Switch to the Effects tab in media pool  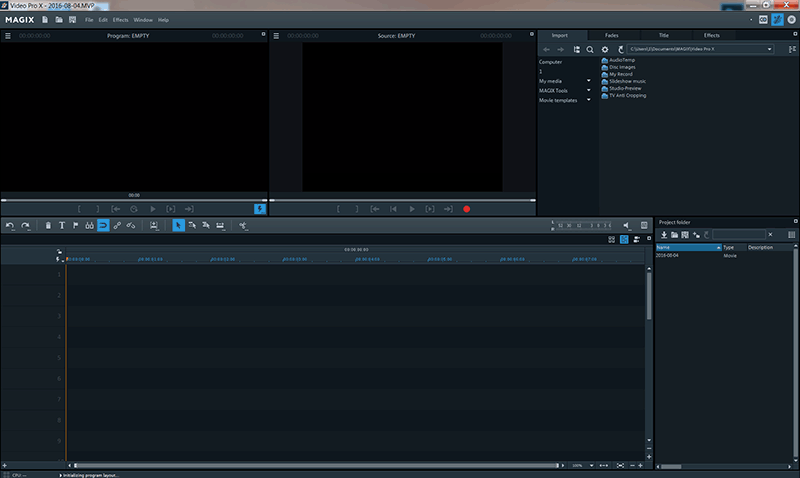pos(712,35)
